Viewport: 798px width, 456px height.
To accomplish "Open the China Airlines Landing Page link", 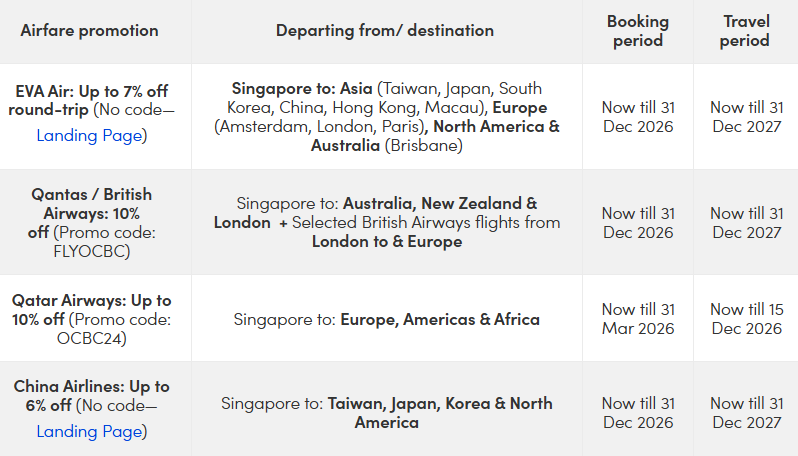I will point(91,432).
